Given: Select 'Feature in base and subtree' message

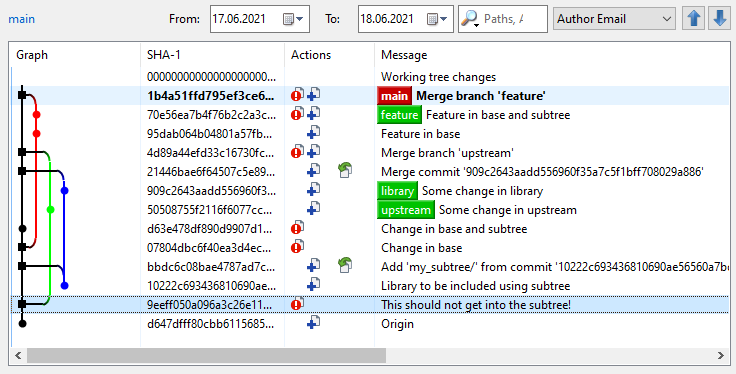Looking at the screenshot, I should pyautogui.click(x=498, y=115).
